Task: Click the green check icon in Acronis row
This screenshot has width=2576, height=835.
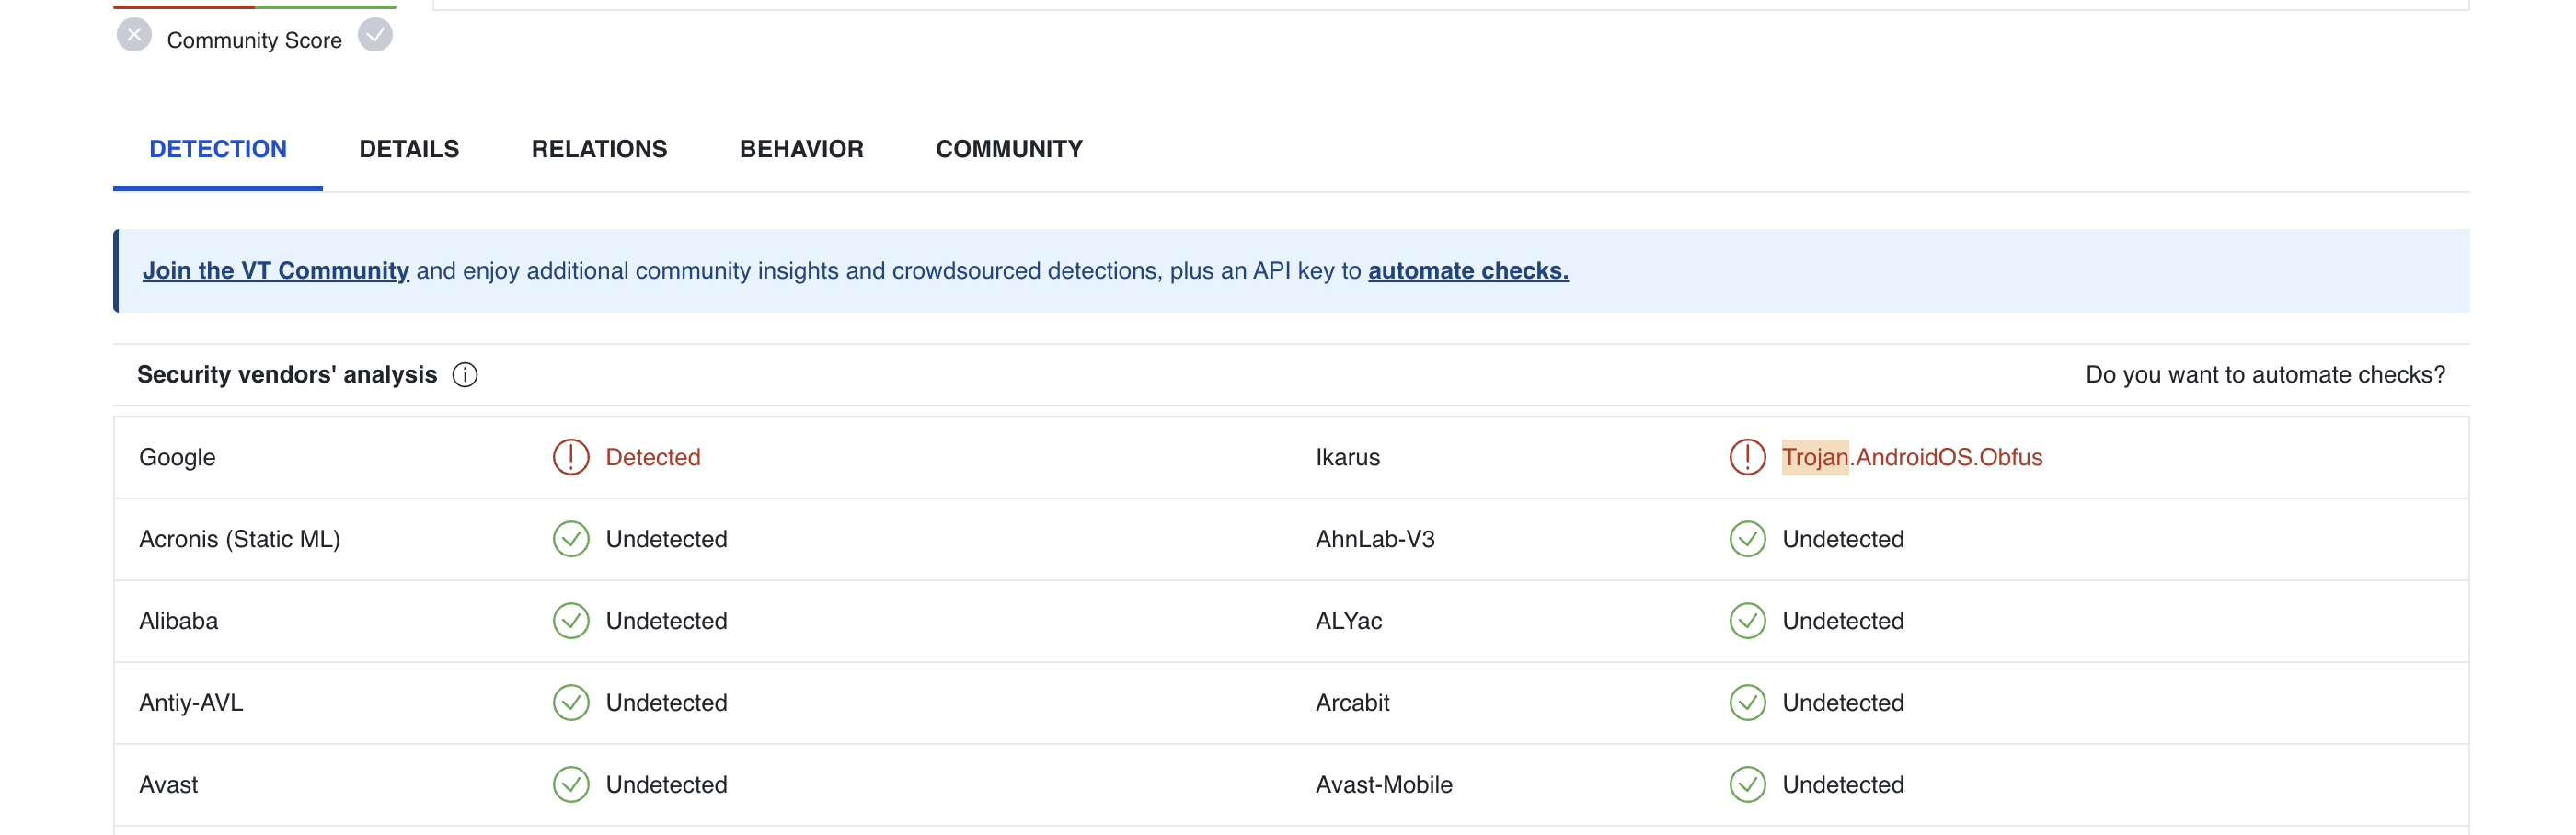Action: 571,539
